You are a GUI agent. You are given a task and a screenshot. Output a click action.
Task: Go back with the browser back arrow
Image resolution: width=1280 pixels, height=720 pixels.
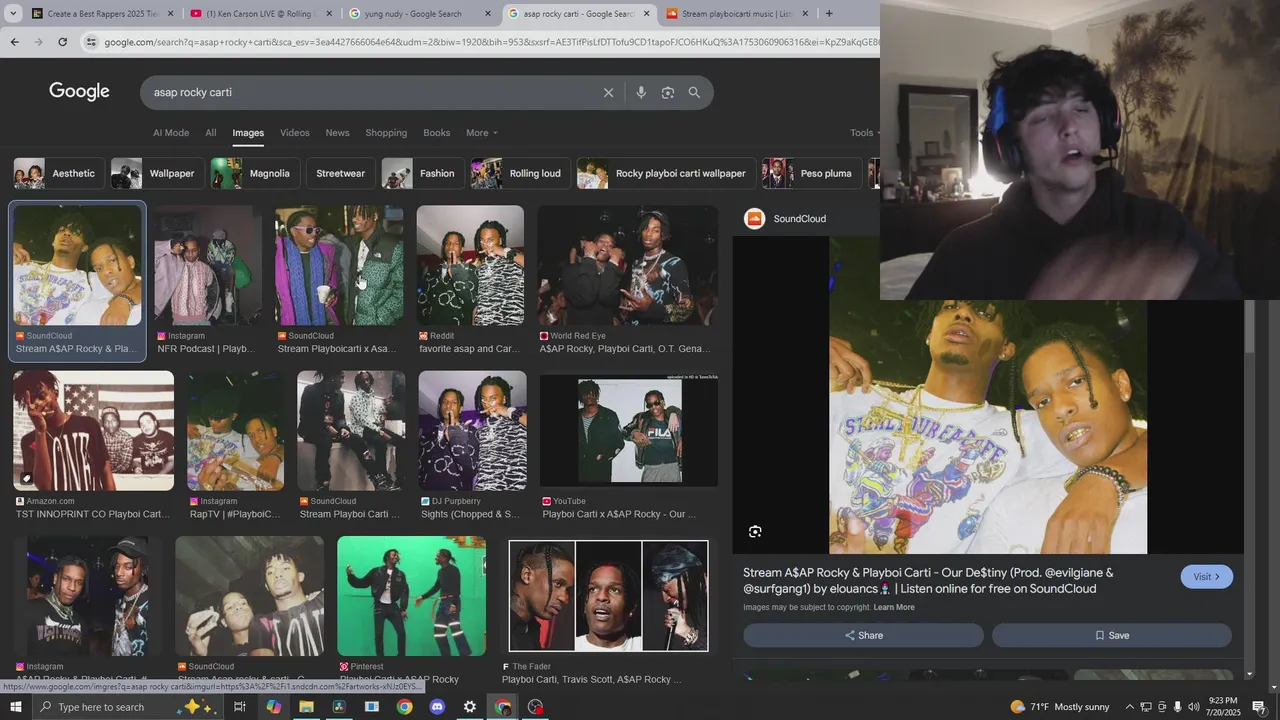[x=14, y=42]
